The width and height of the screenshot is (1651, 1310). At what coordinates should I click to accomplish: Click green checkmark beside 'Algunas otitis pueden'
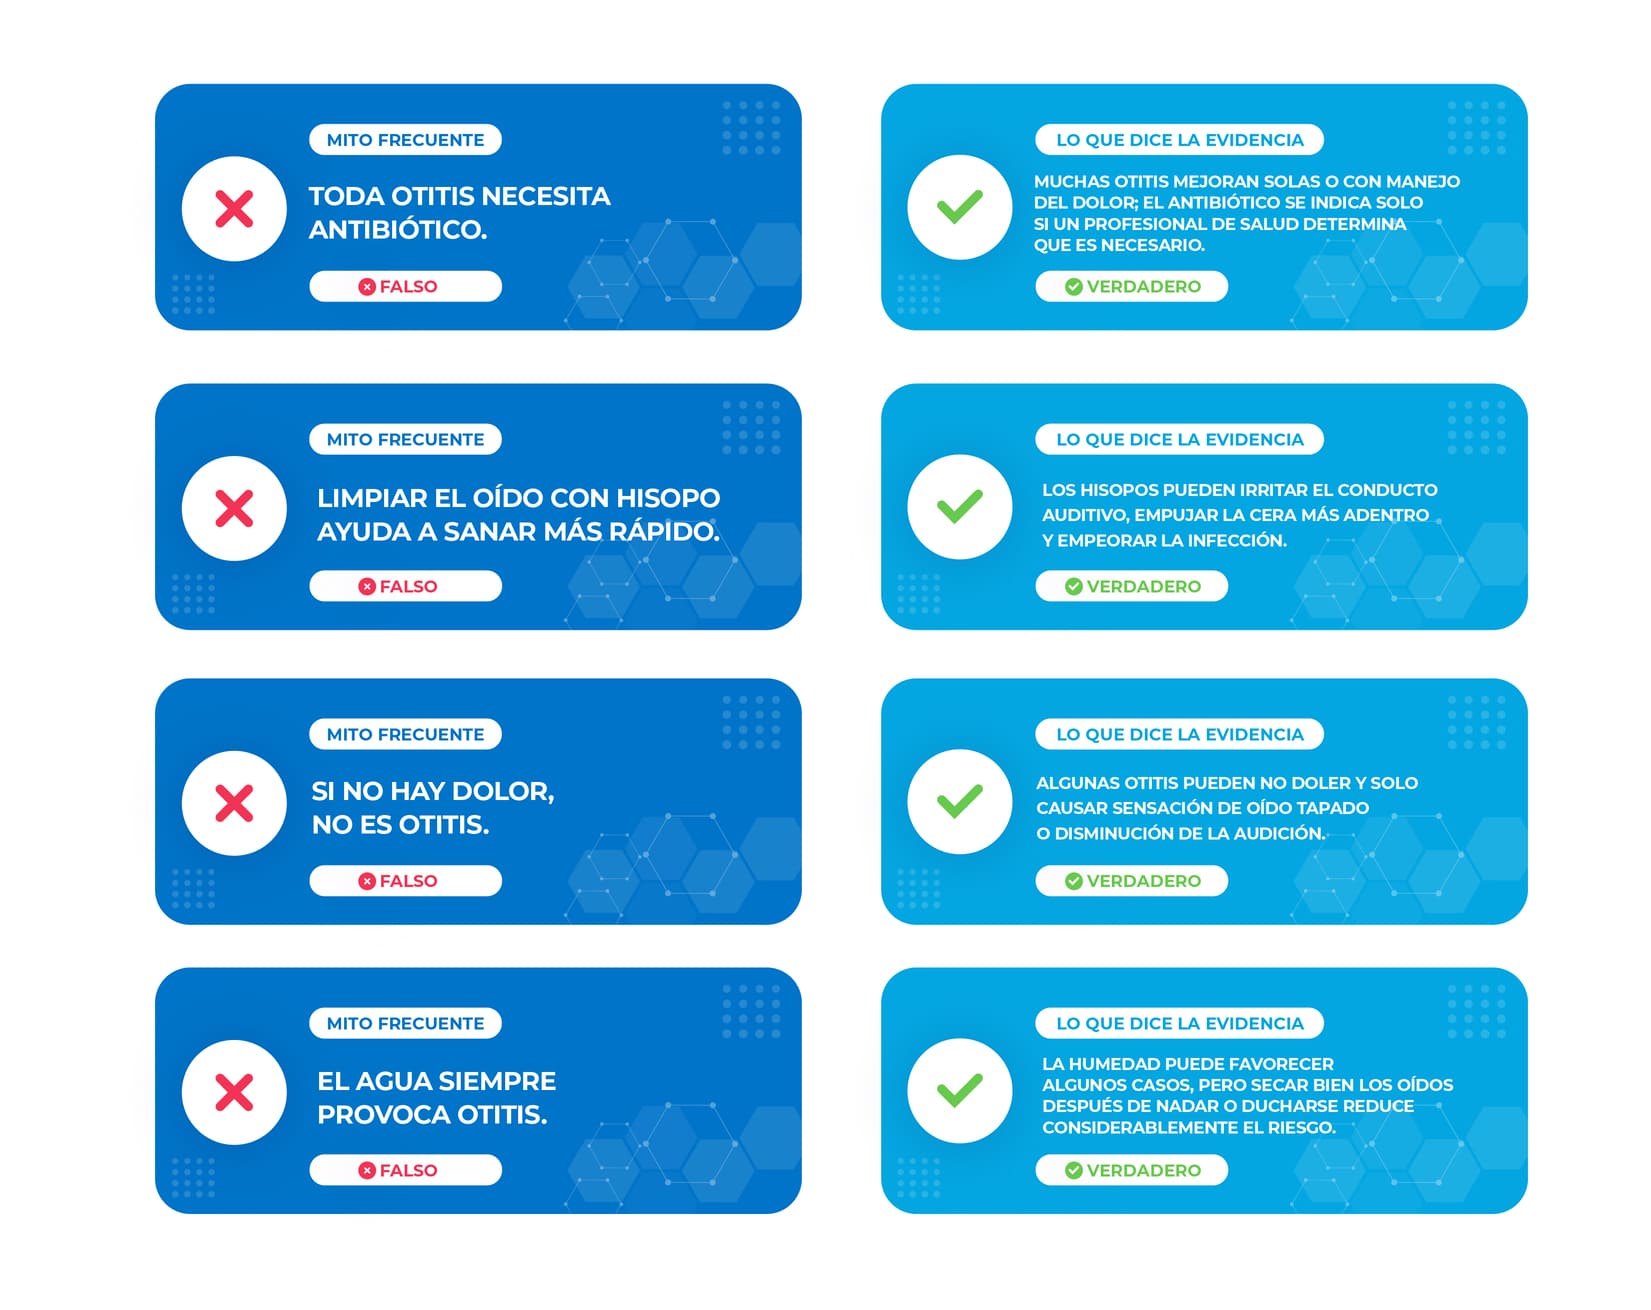[x=960, y=801]
